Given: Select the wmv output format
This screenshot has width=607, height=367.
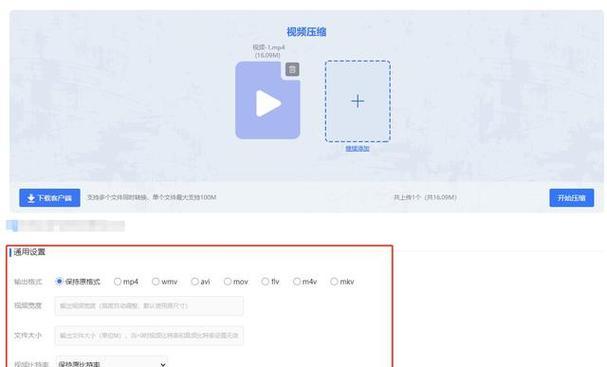Looking at the screenshot, I should (155, 281).
